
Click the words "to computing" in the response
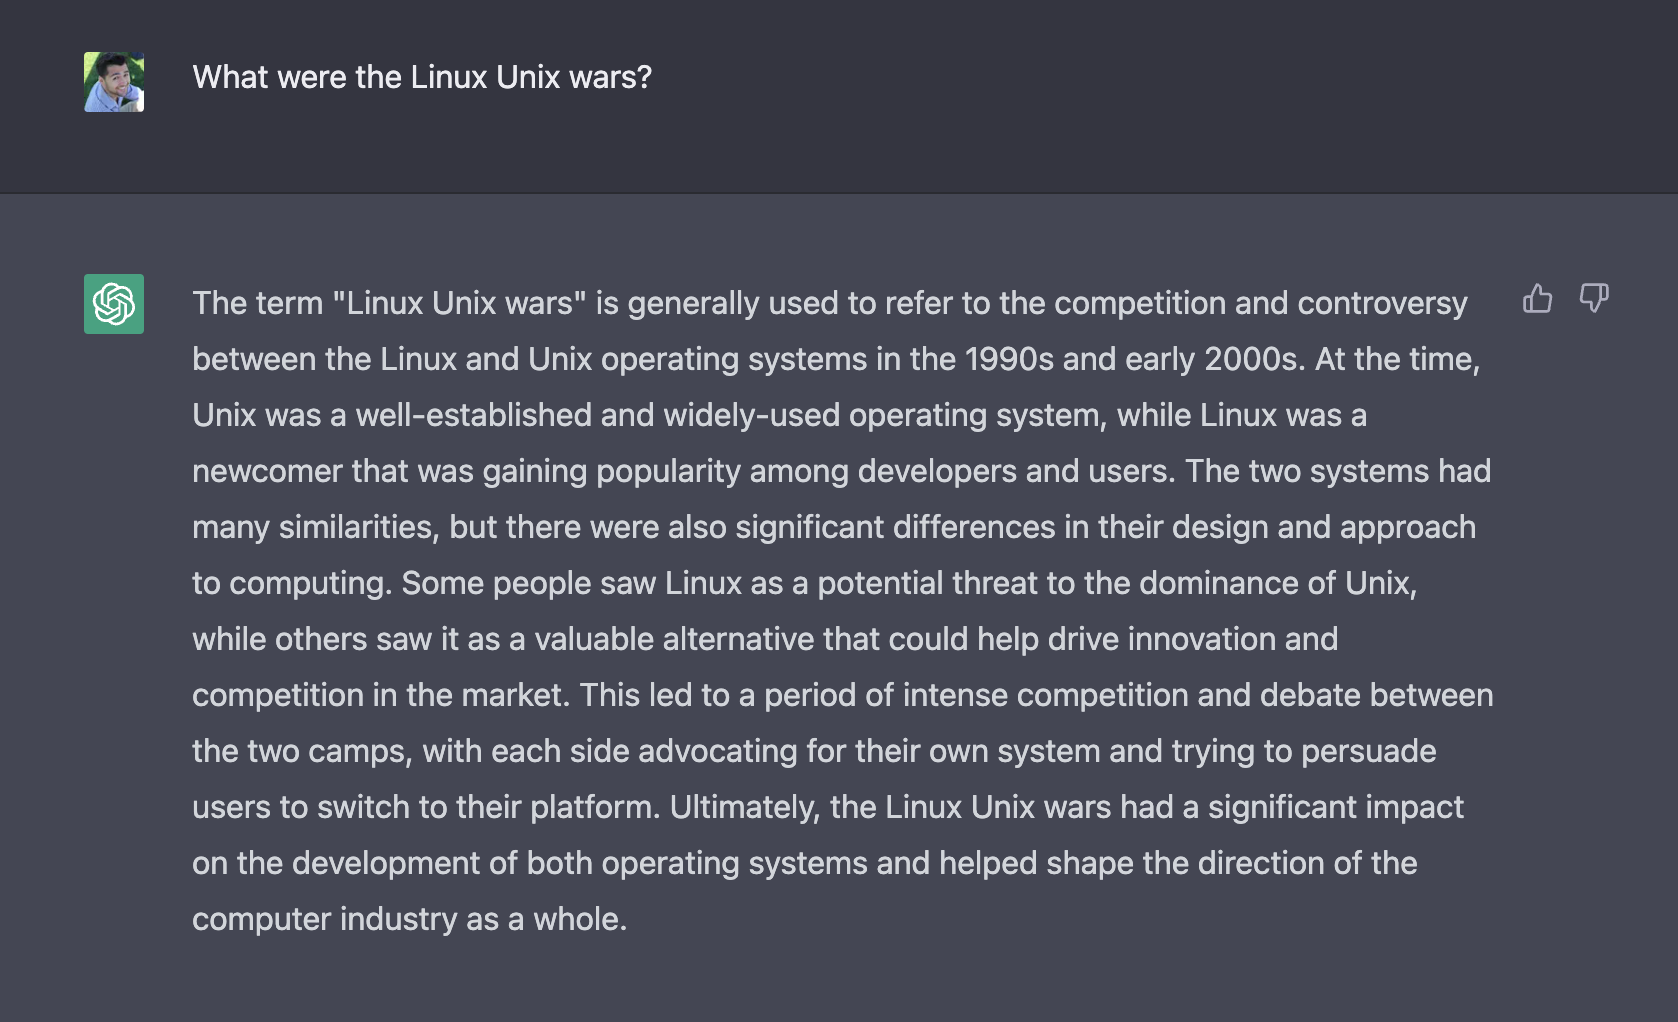coord(290,583)
